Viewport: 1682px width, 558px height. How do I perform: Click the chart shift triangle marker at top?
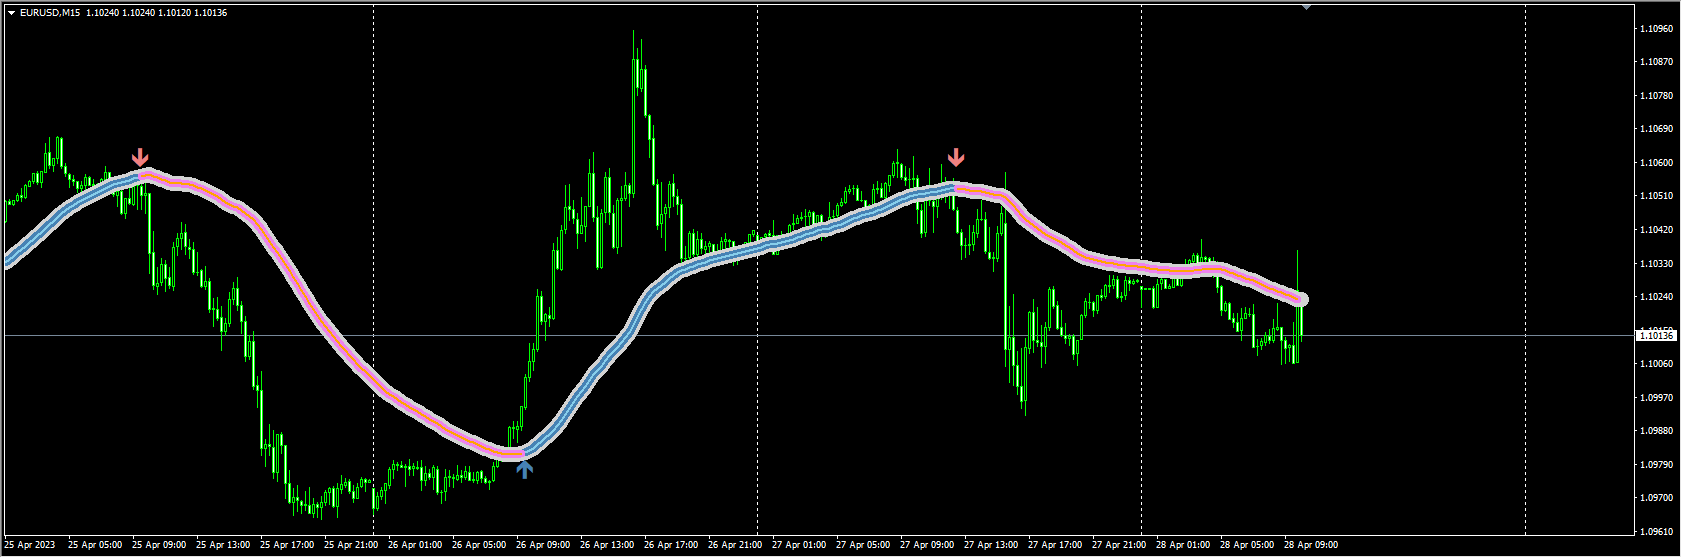pyautogui.click(x=1305, y=7)
